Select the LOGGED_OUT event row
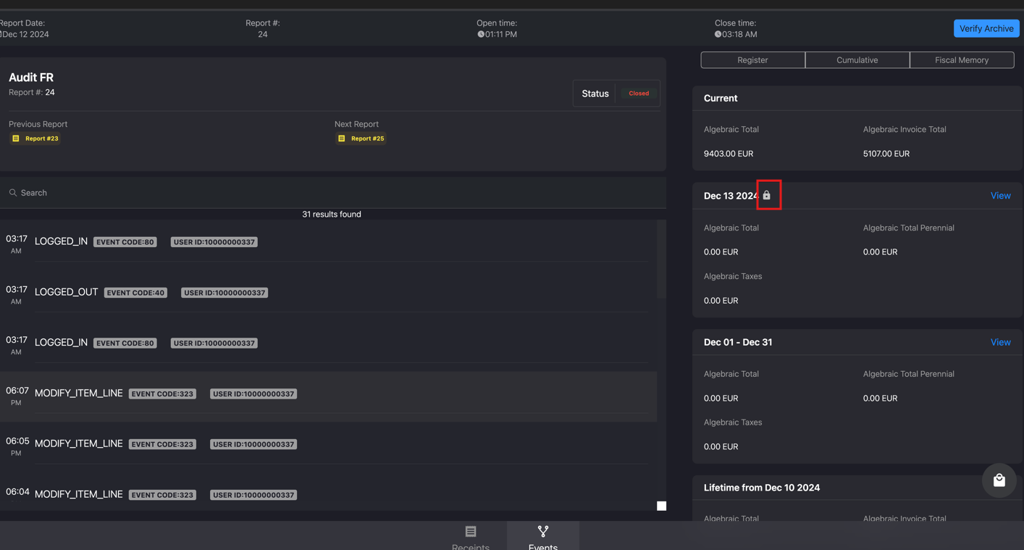 tap(328, 295)
